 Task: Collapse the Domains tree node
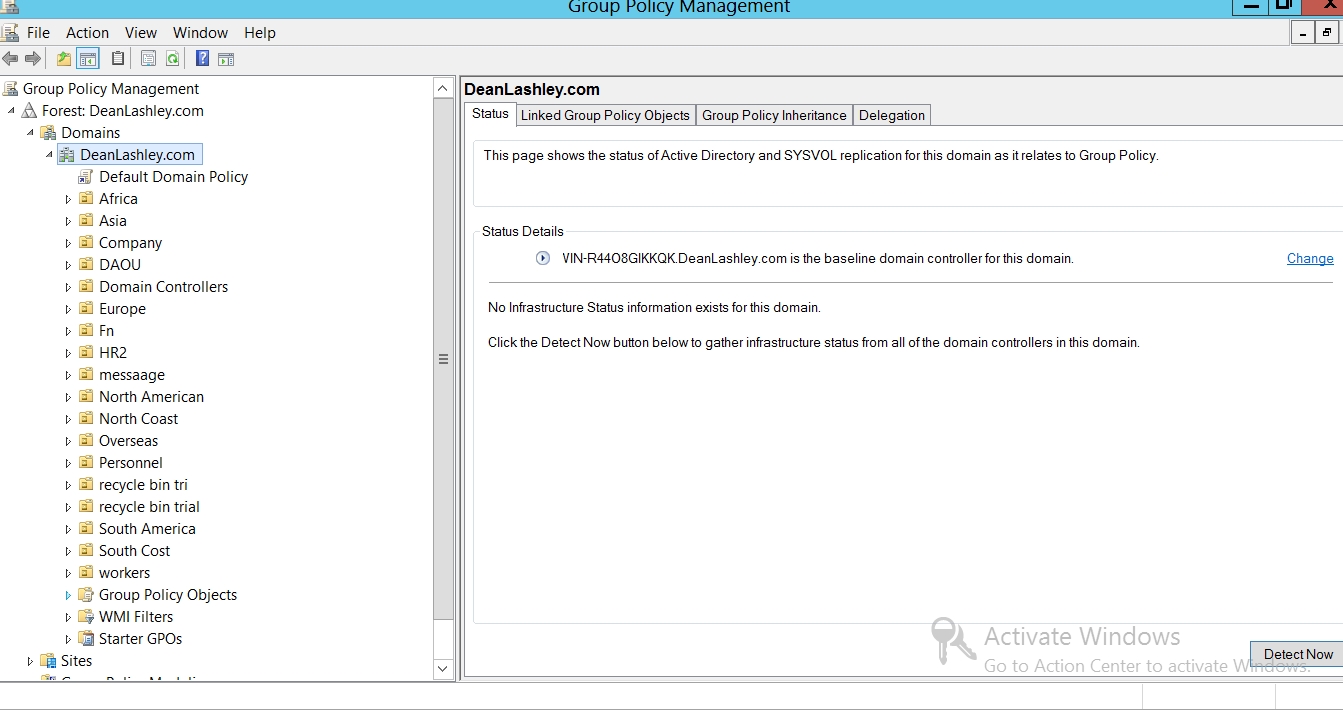coord(31,133)
